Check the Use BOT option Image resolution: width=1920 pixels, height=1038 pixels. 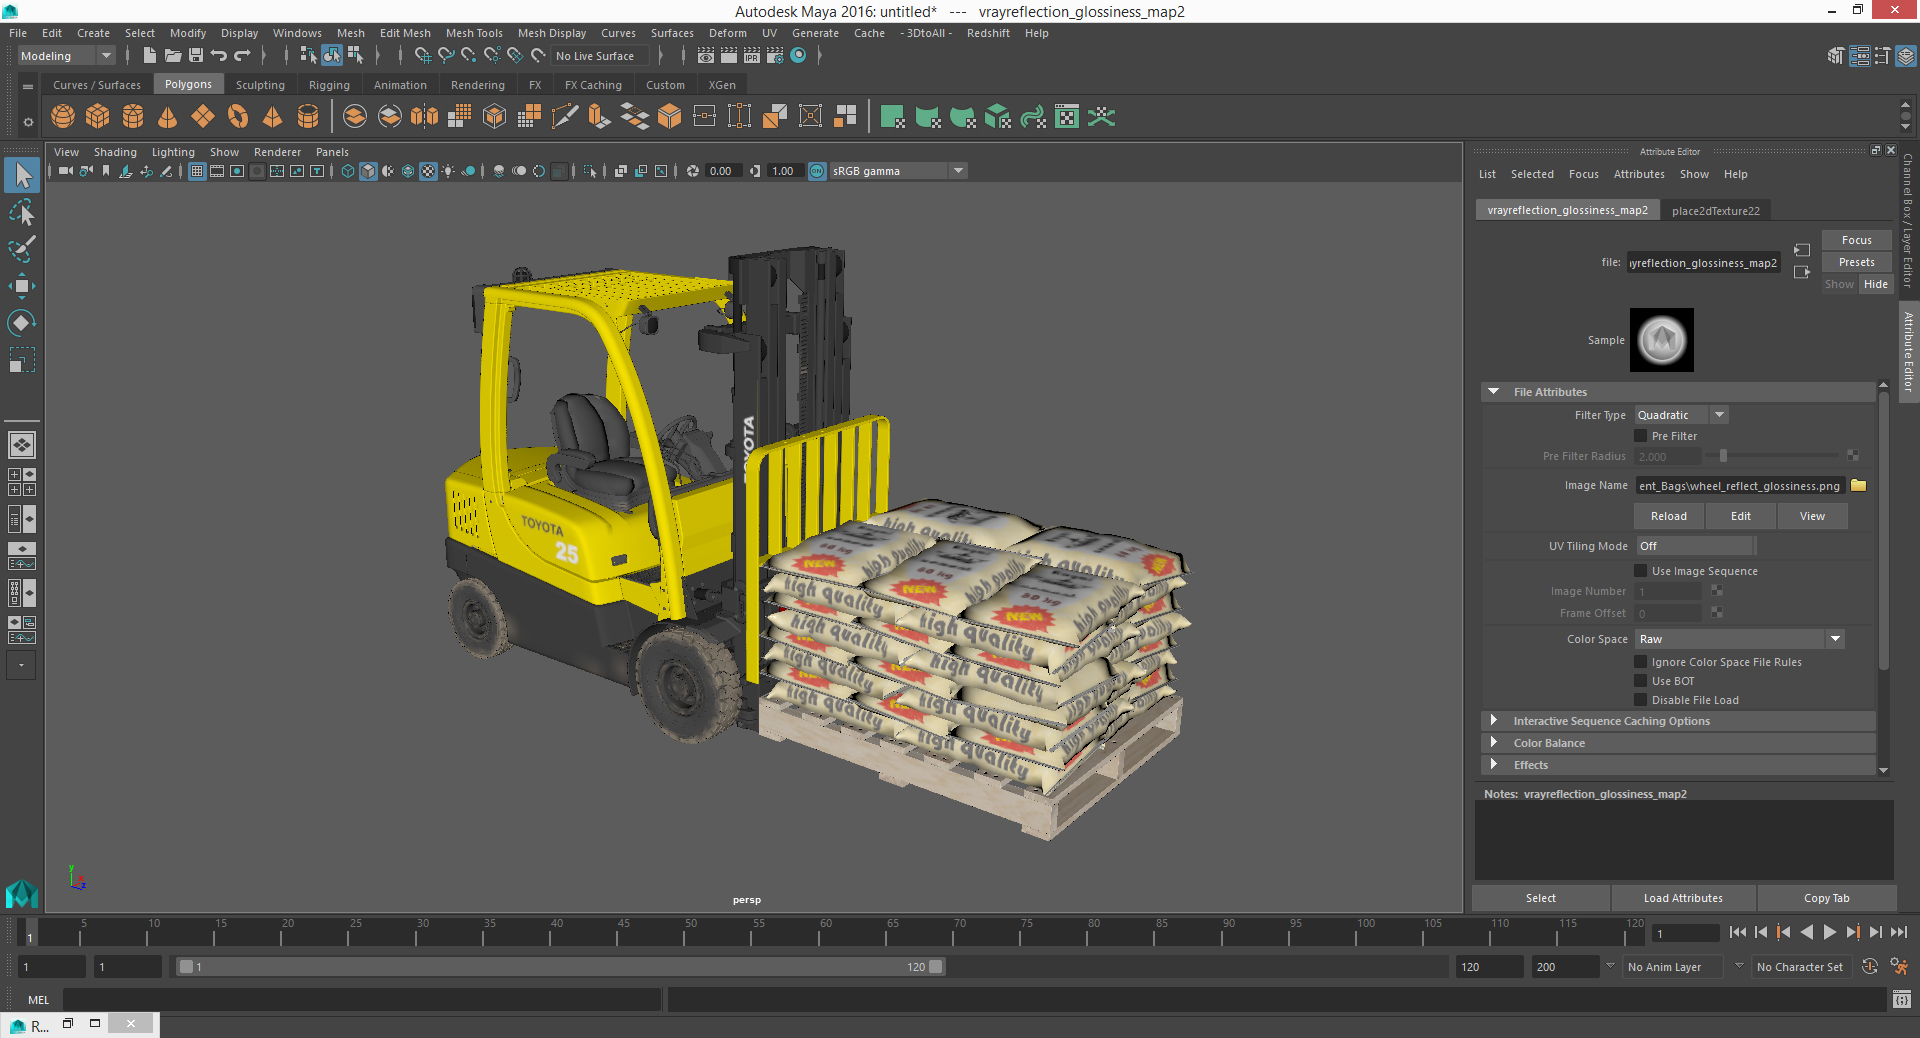pyautogui.click(x=1640, y=681)
